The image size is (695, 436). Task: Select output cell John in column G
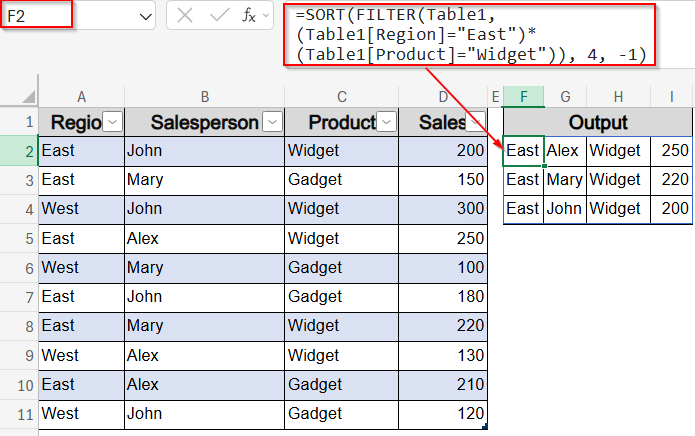(x=565, y=209)
